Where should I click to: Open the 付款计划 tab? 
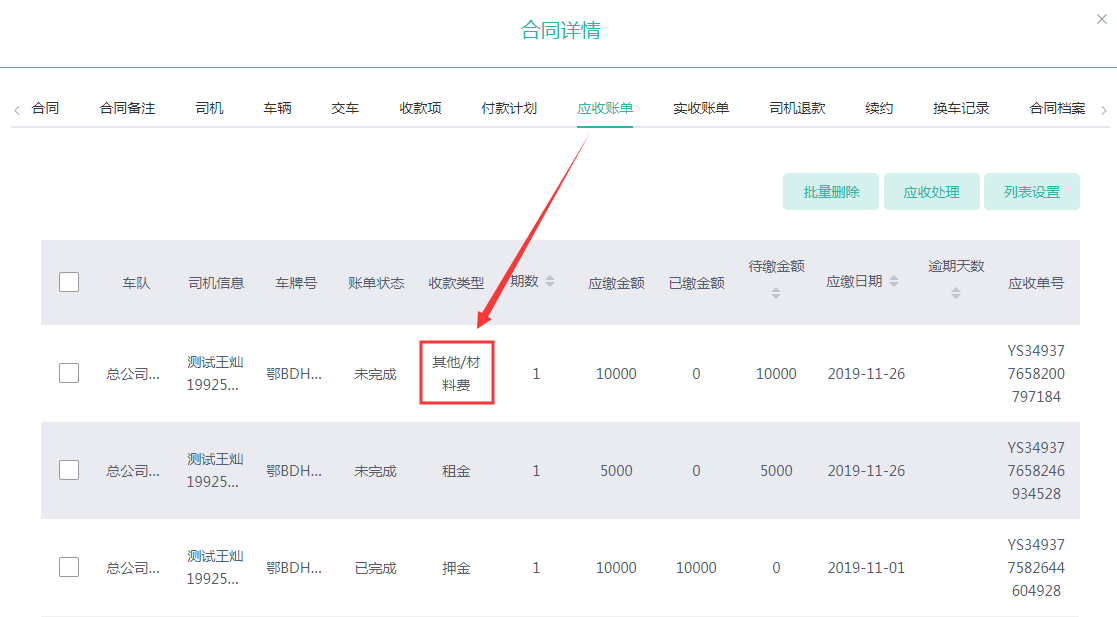click(x=509, y=108)
